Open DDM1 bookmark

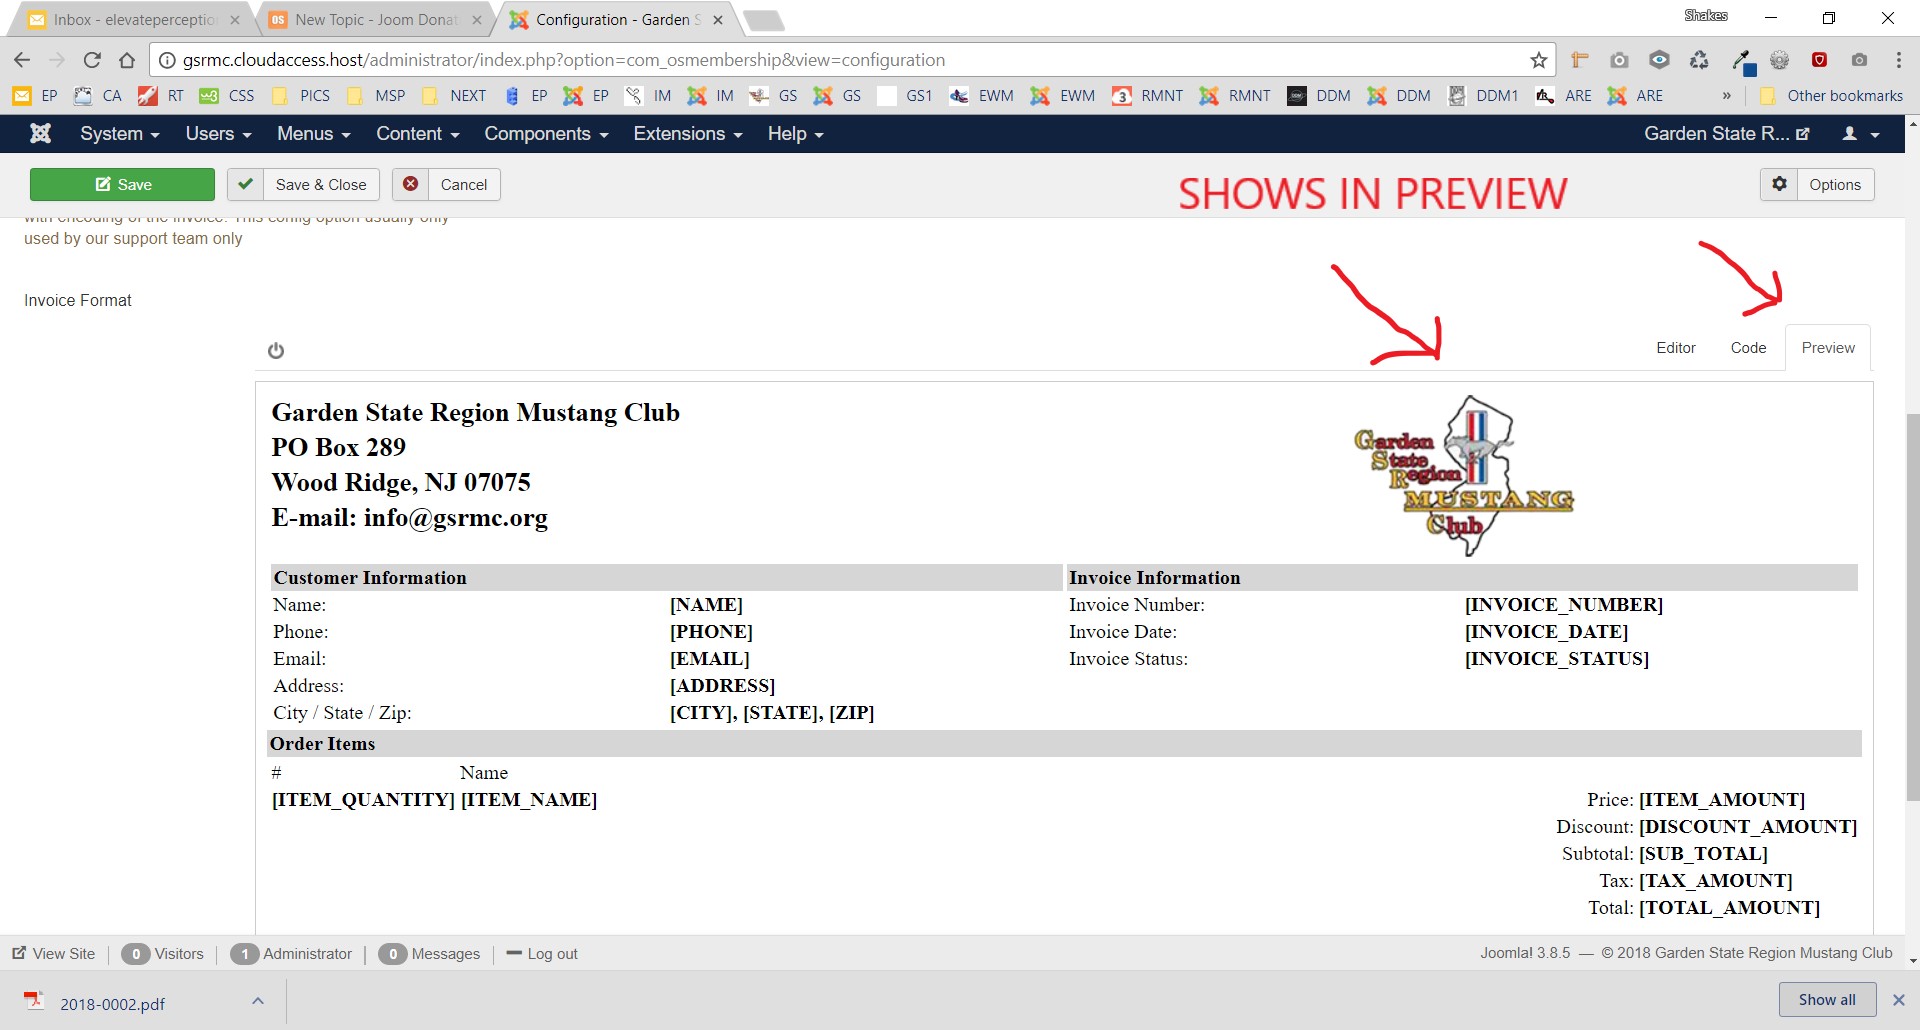pyautogui.click(x=1483, y=96)
